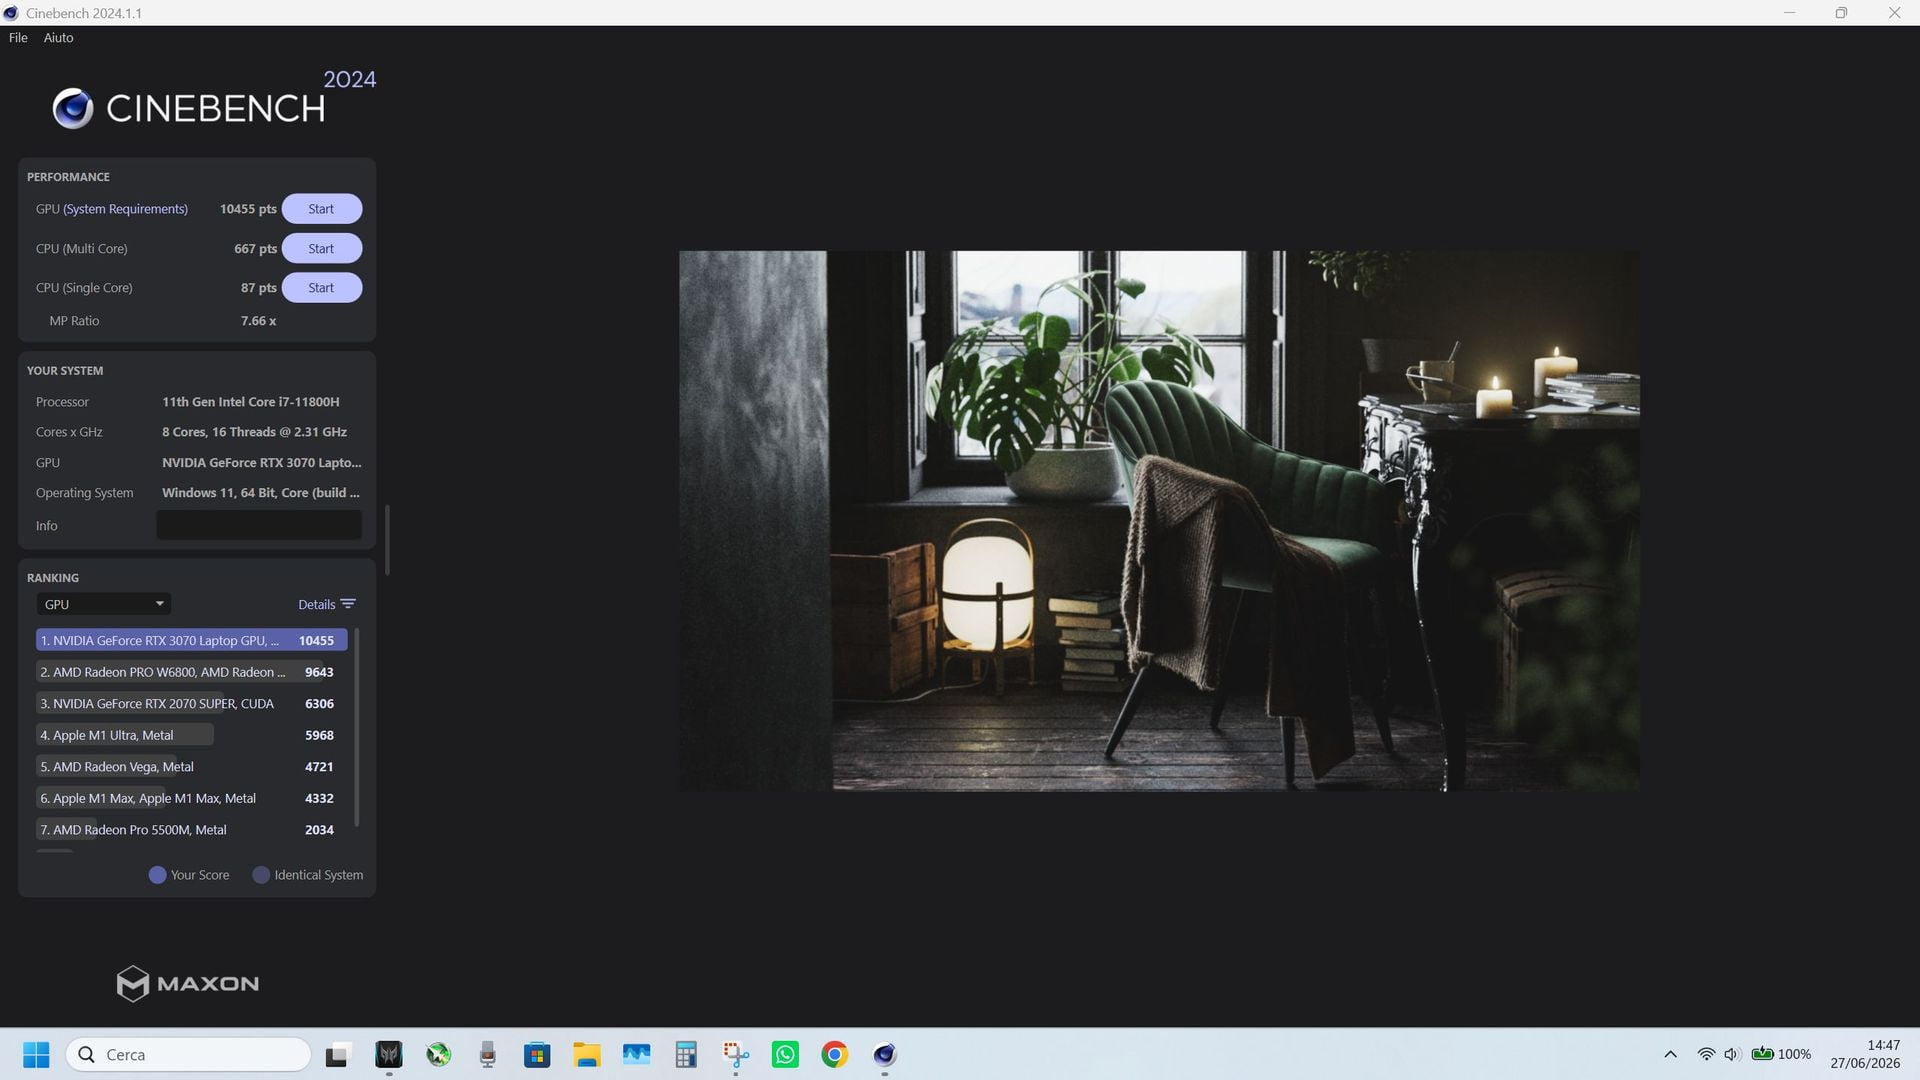Click the ranking list scrollbar

(357, 727)
